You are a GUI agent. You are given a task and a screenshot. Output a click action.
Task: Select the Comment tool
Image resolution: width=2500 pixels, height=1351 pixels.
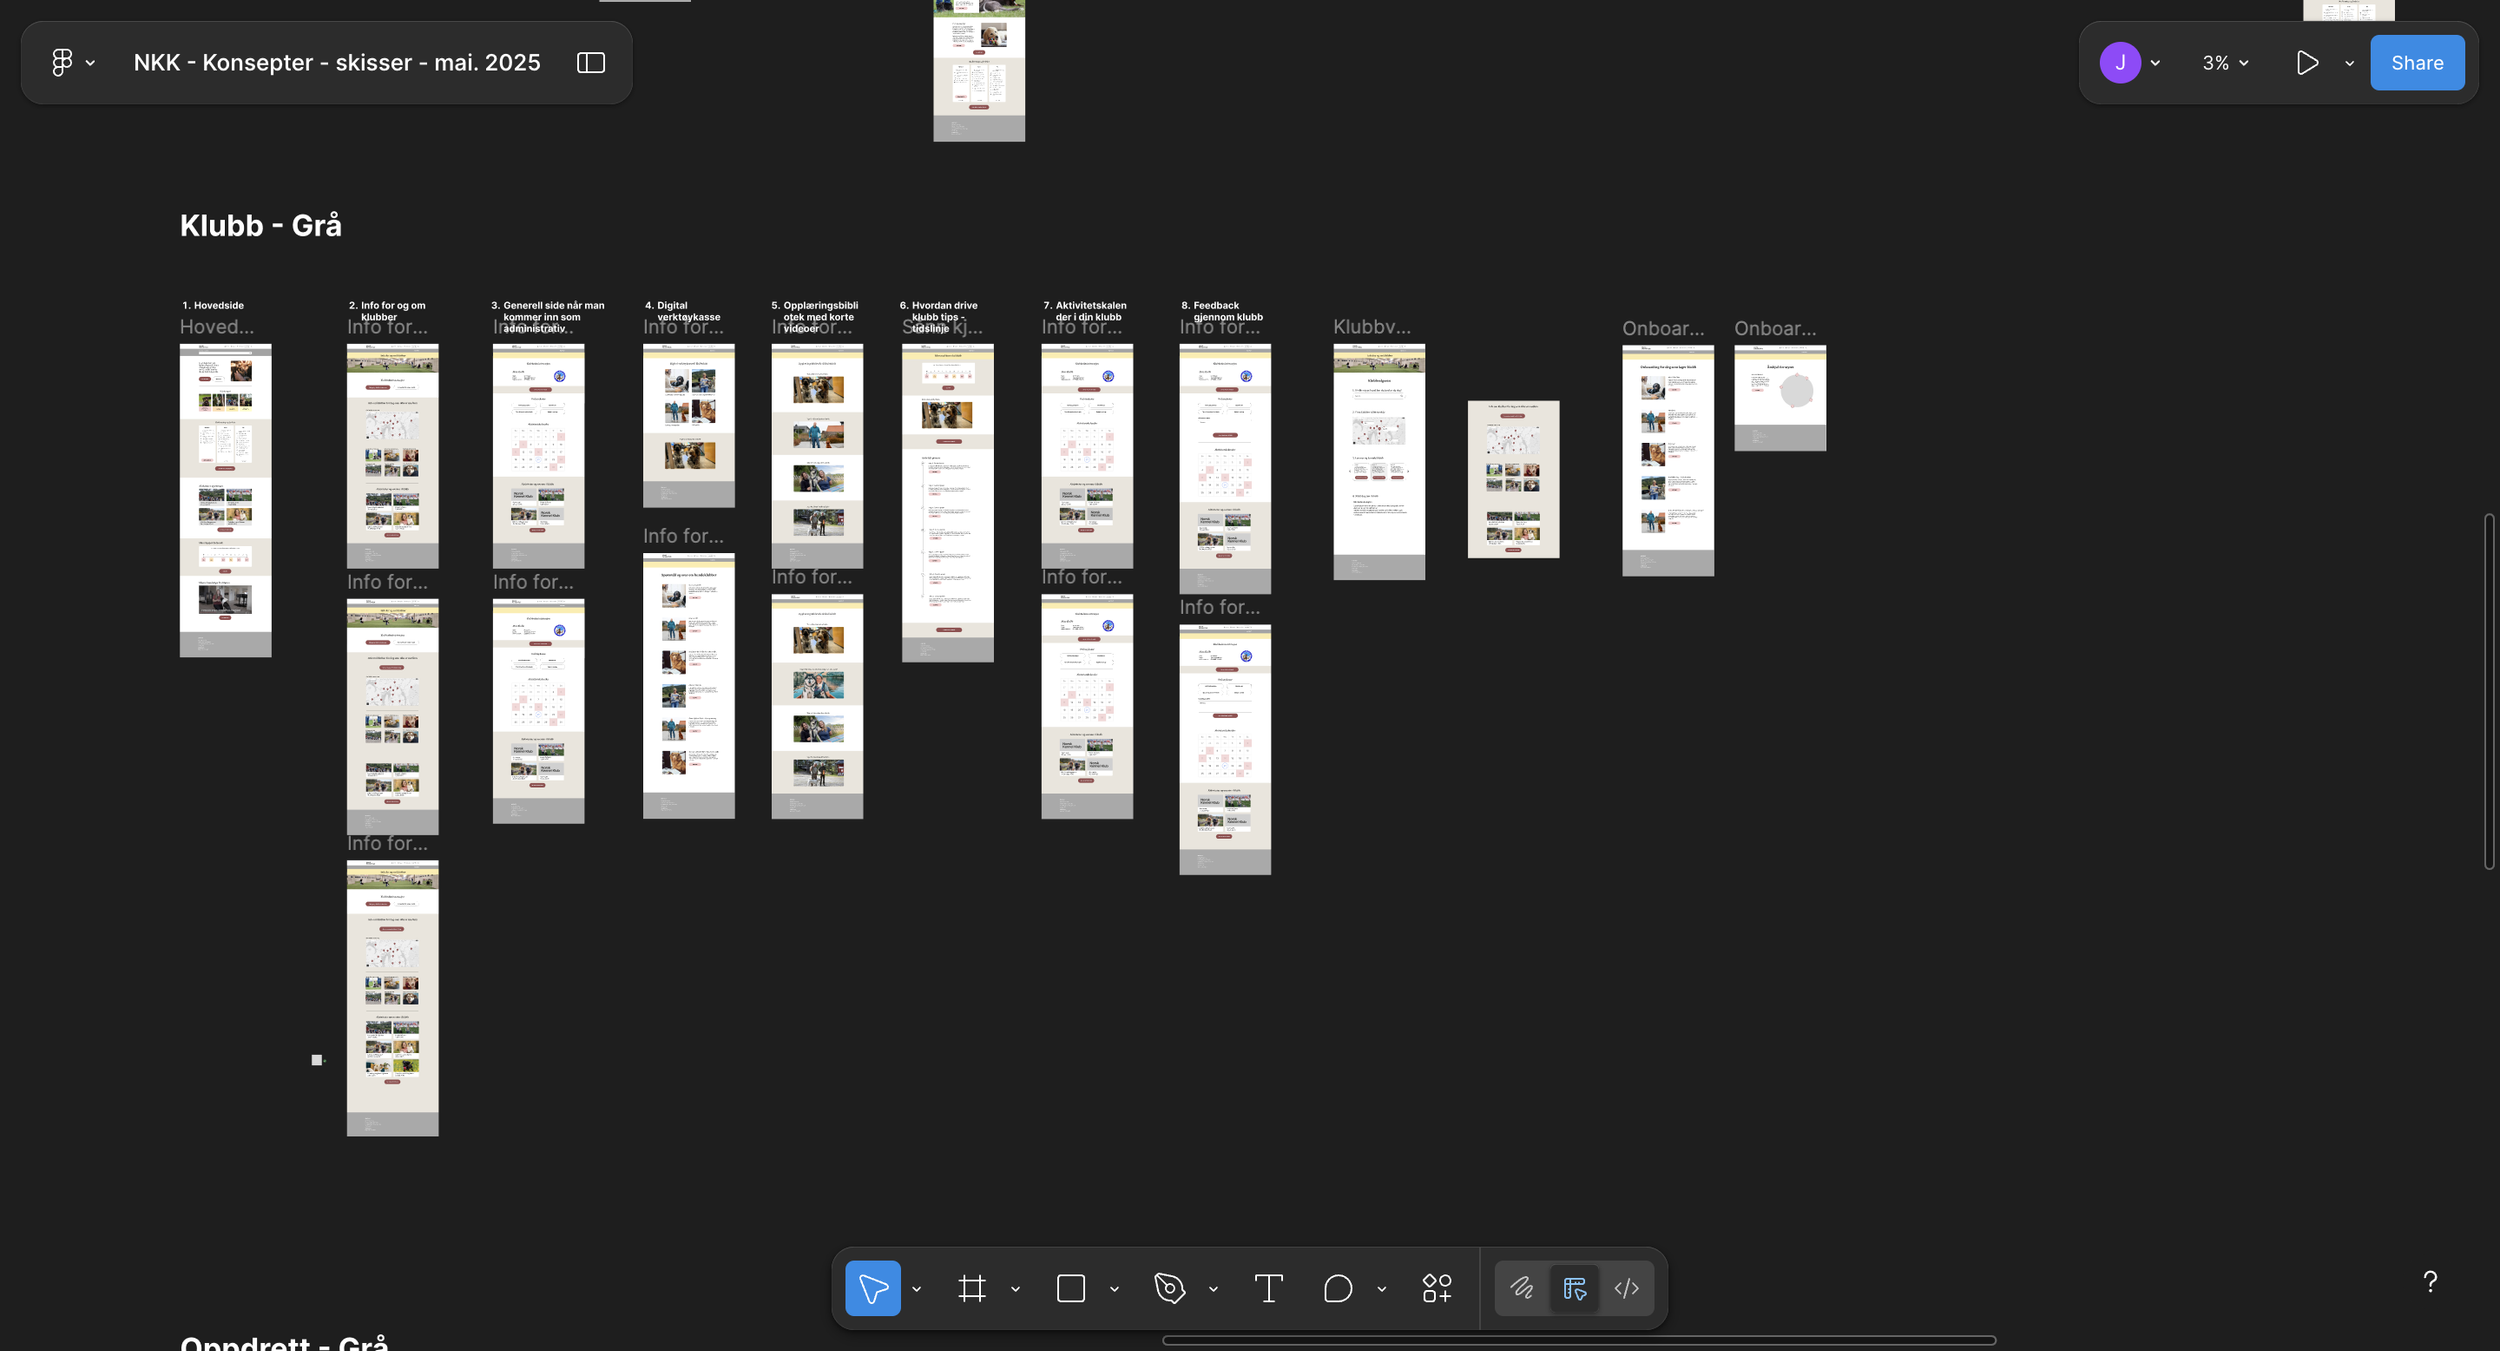[x=1337, y=1288]
